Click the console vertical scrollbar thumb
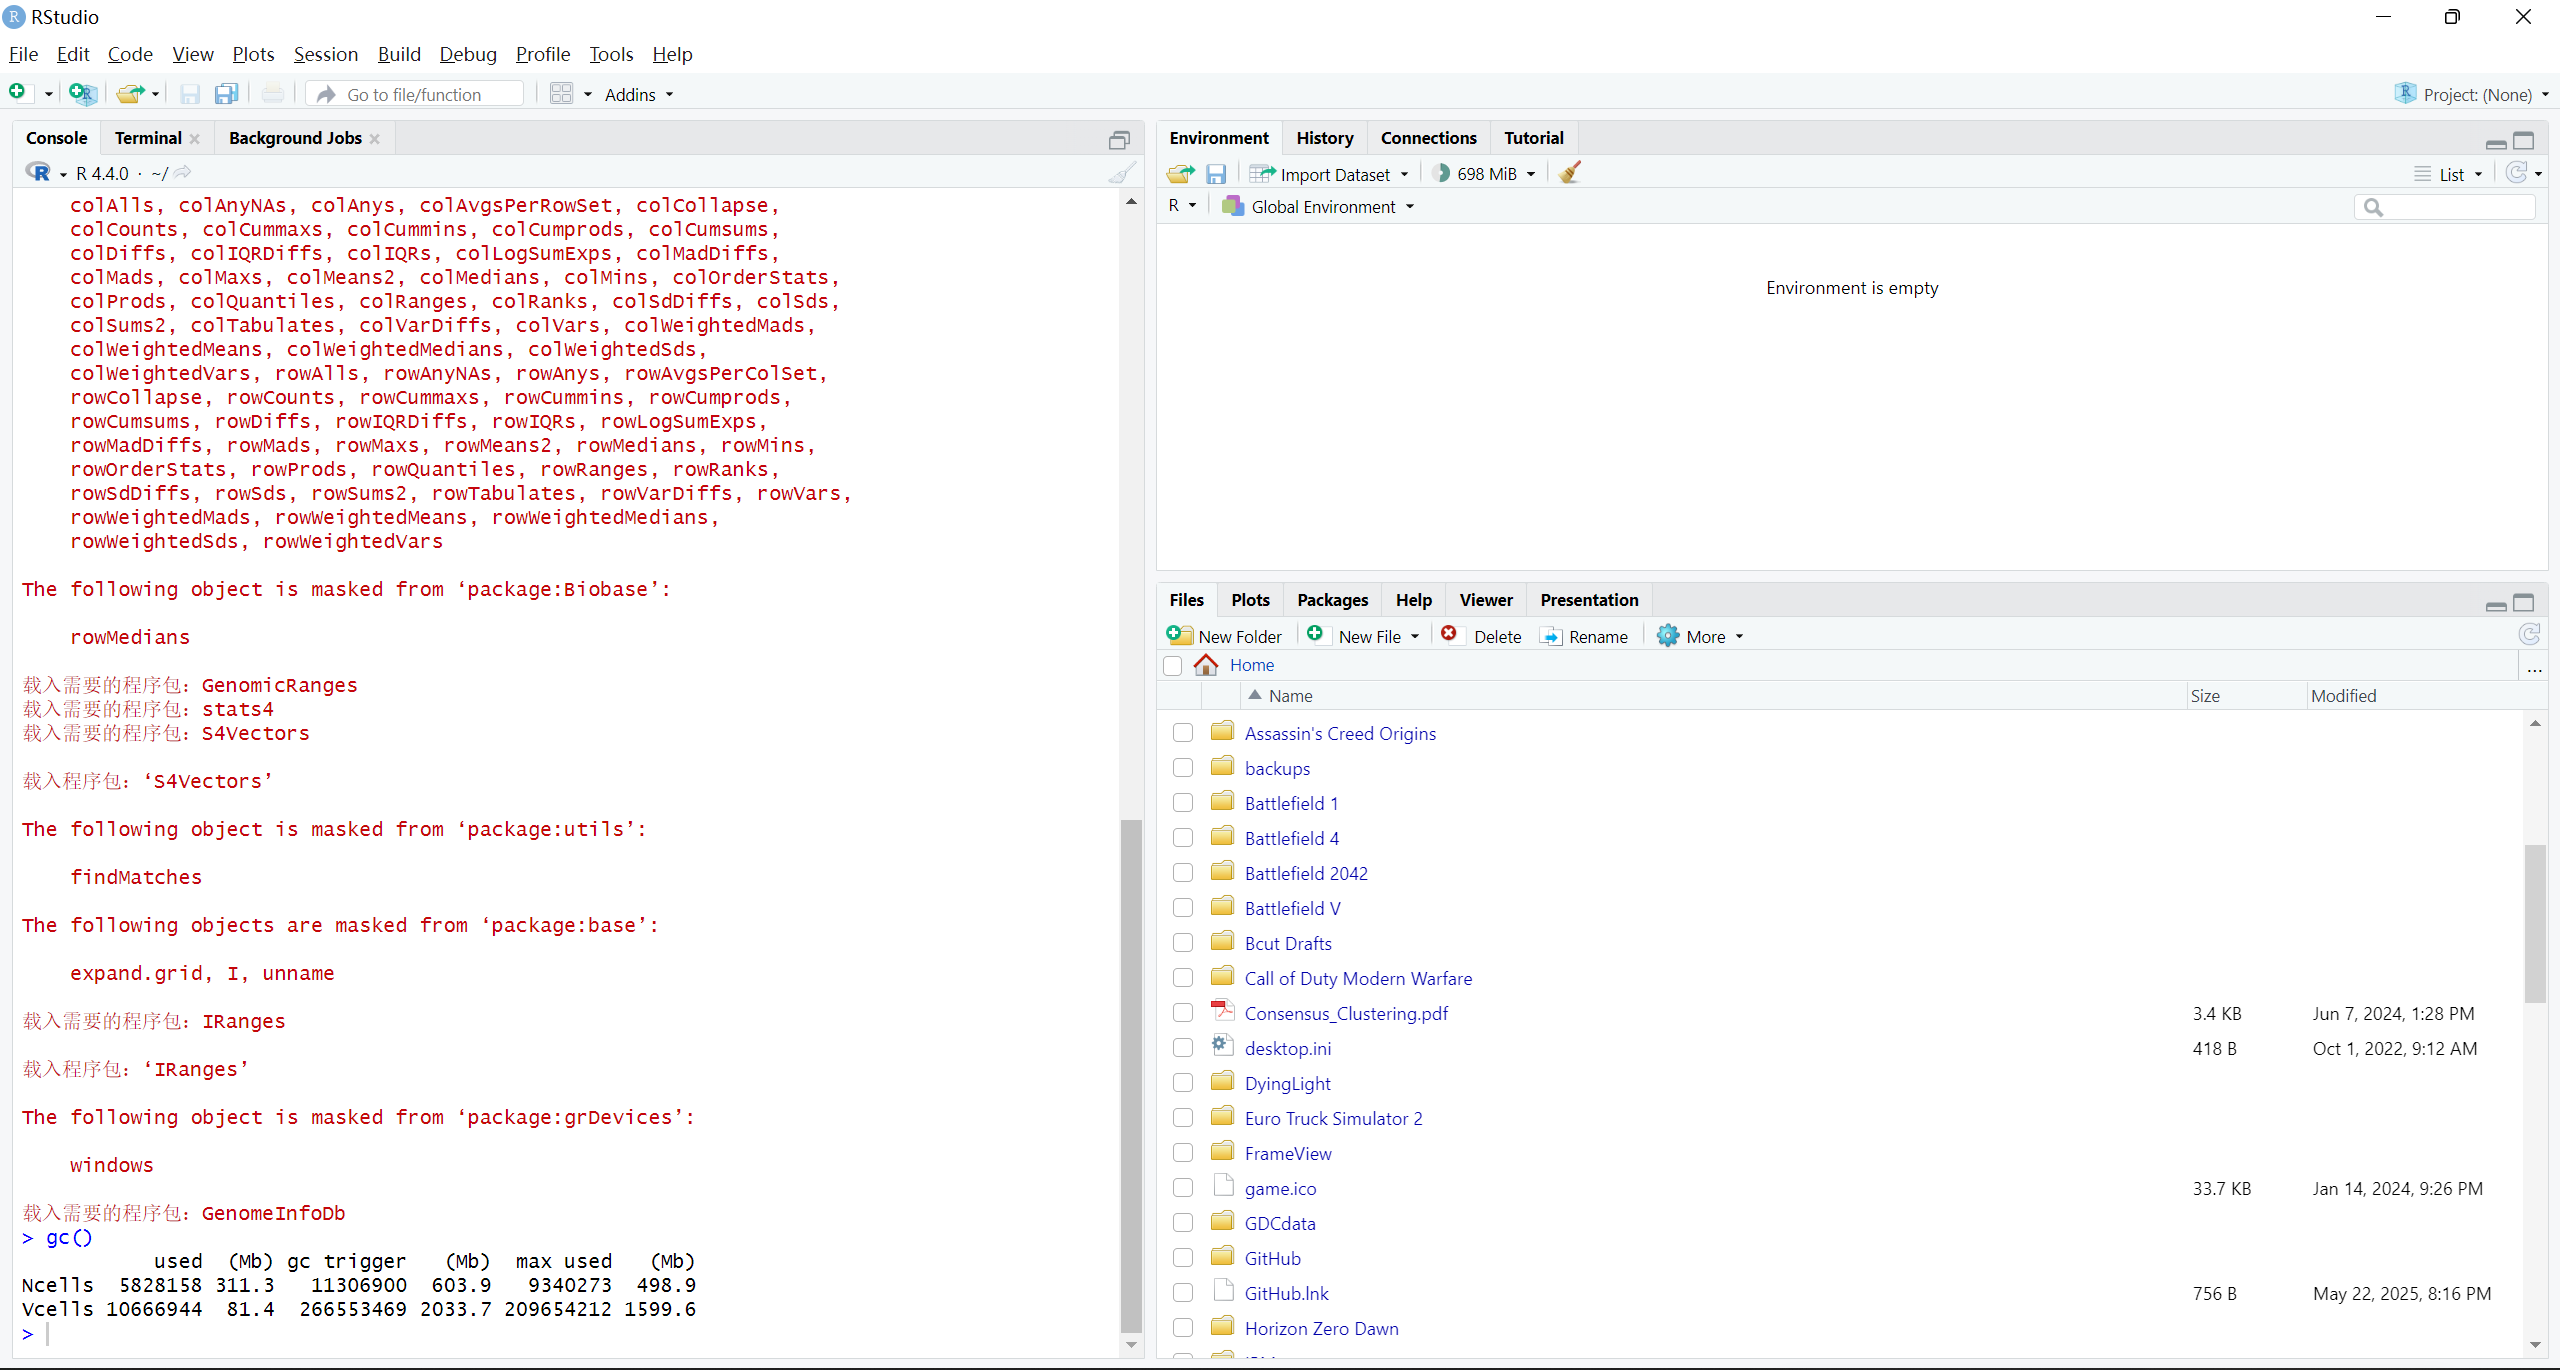The height and width of the screenshot is (1370, 2560). pyautogui.click(x=1131, y=1076)
